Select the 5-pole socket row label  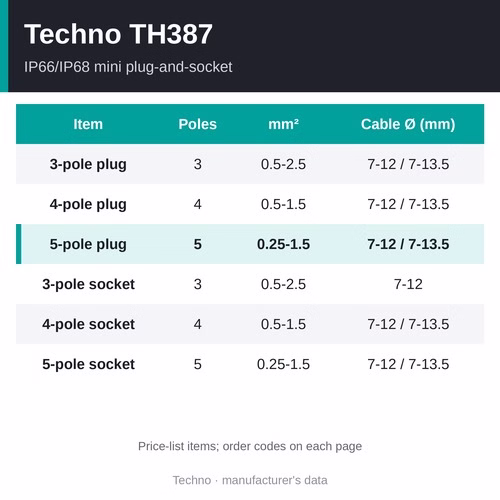click(x=88, y=364)
